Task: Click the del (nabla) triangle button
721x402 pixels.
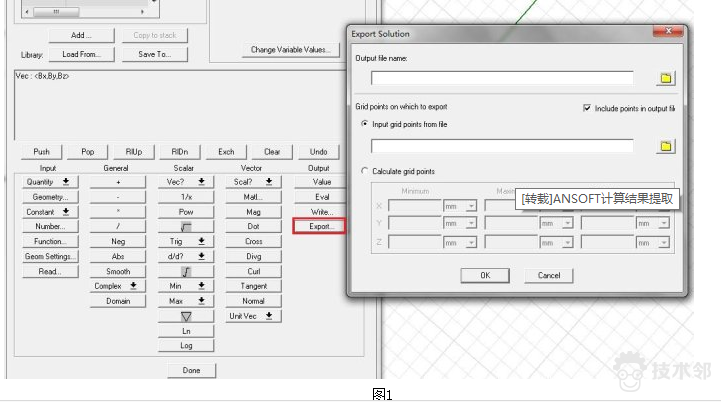Action: click(x=186, y=316)
